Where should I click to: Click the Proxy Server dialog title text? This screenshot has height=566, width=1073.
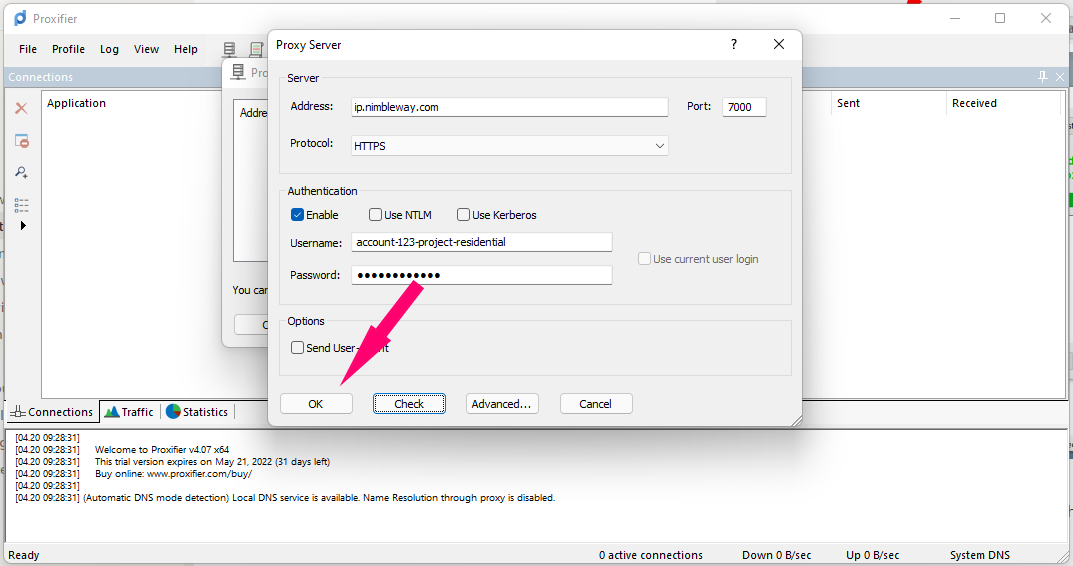[x=309, y=45]
